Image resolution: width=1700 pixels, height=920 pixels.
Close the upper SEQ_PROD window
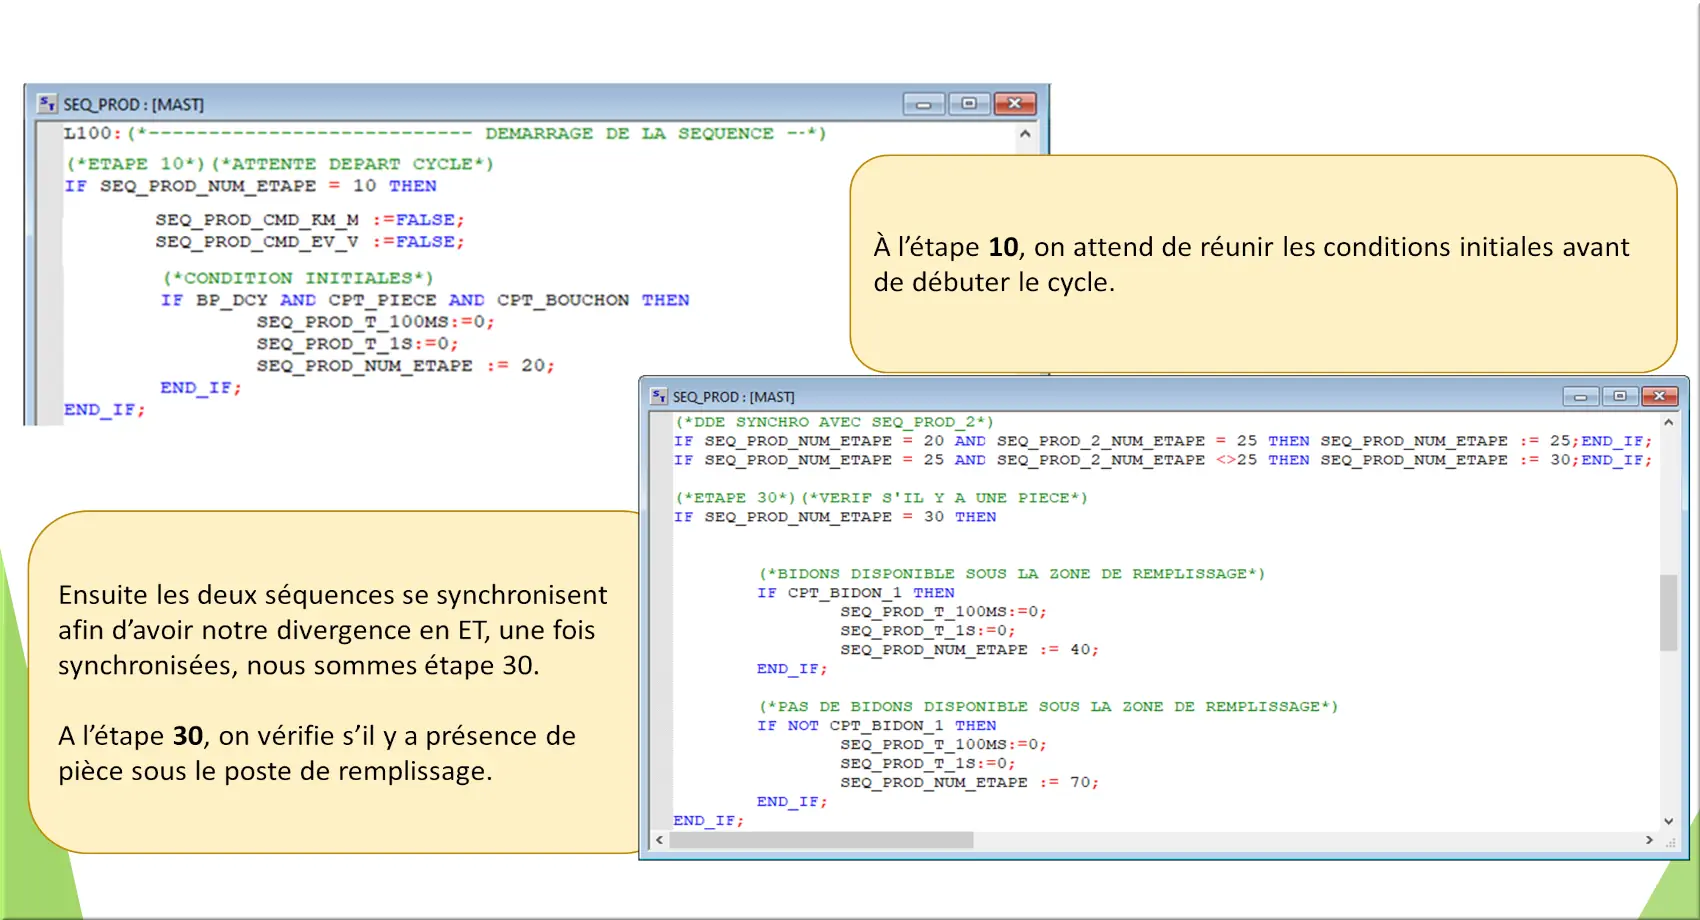coord(1014,104)
